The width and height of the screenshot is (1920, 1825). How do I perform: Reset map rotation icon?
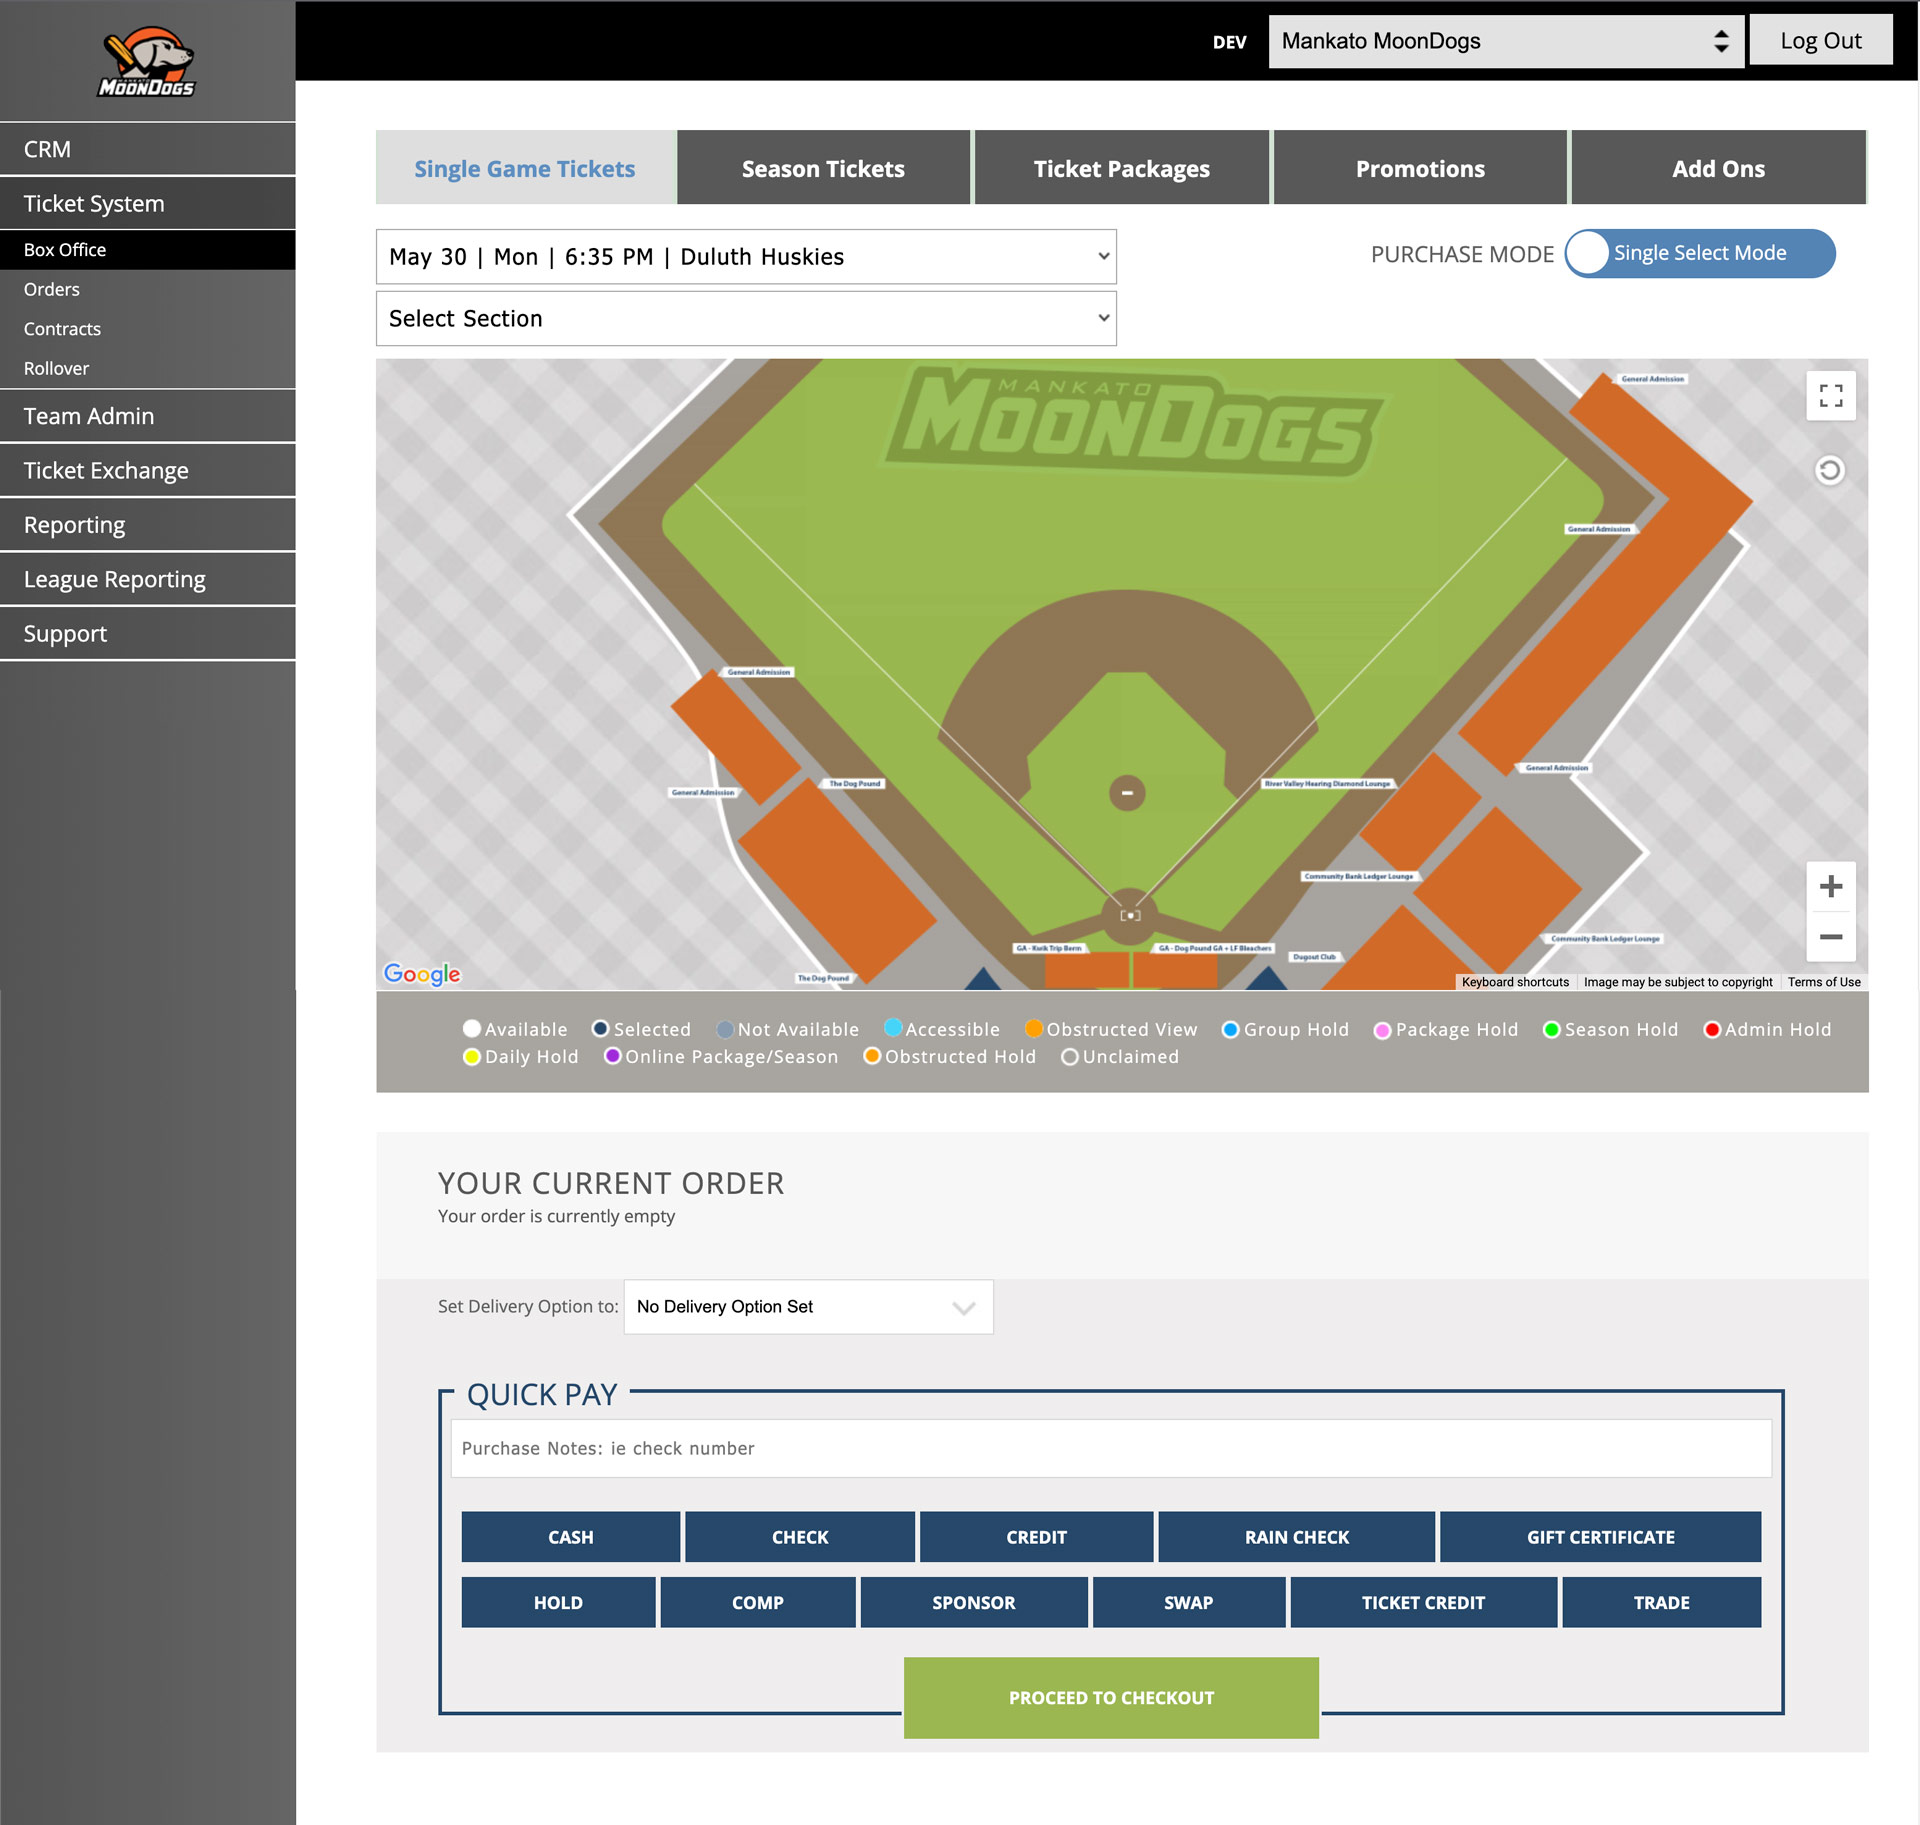pyautogui.click(x=1830, y=470)
